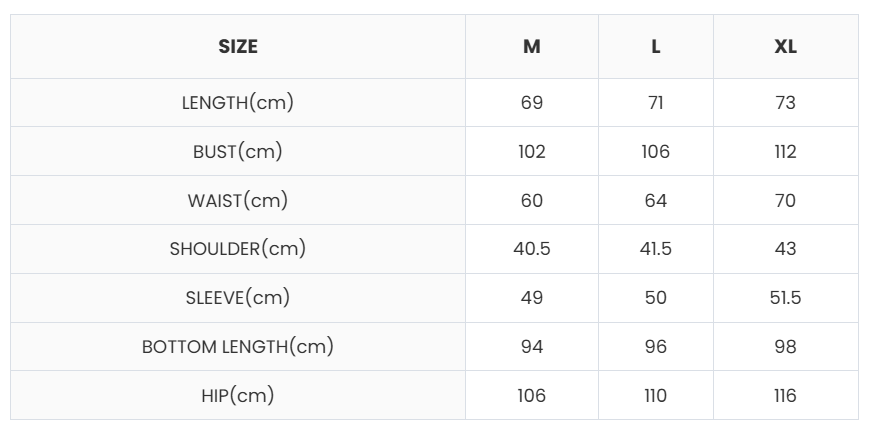Click the L shoulder value 41.5
The height and width of the screenshot is (433, 871).
[656, 249]
